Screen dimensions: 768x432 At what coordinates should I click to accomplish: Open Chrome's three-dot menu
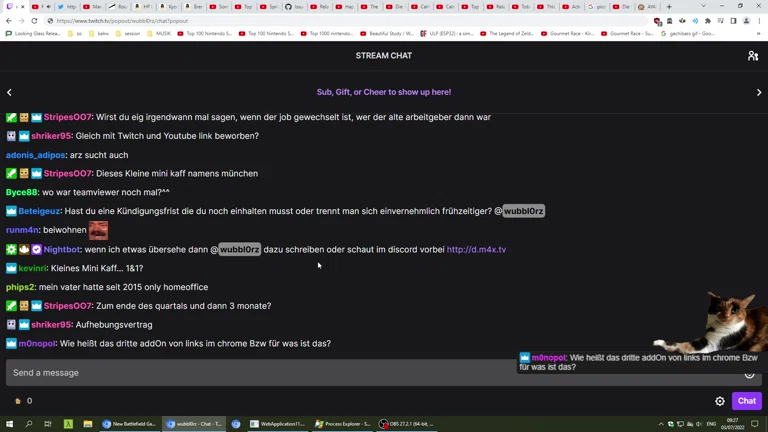point(759,21)
